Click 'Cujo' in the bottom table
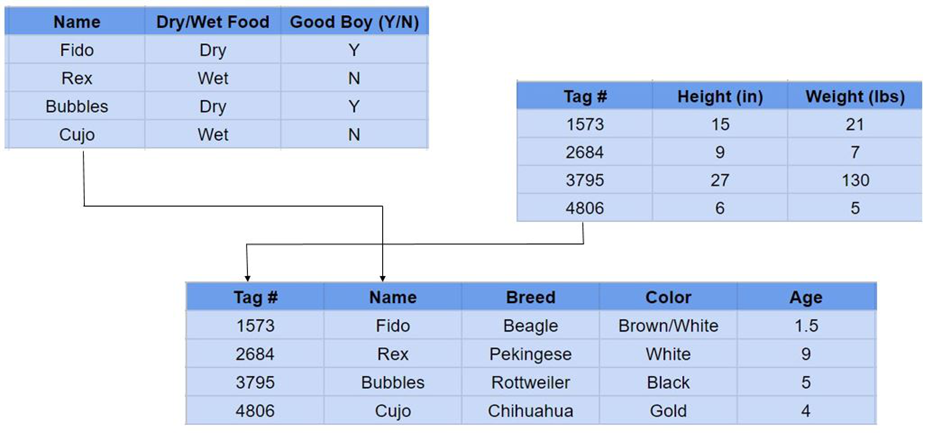Image resolution: width=933 pixels, height=442 pixels. click(x=393, y=410)
